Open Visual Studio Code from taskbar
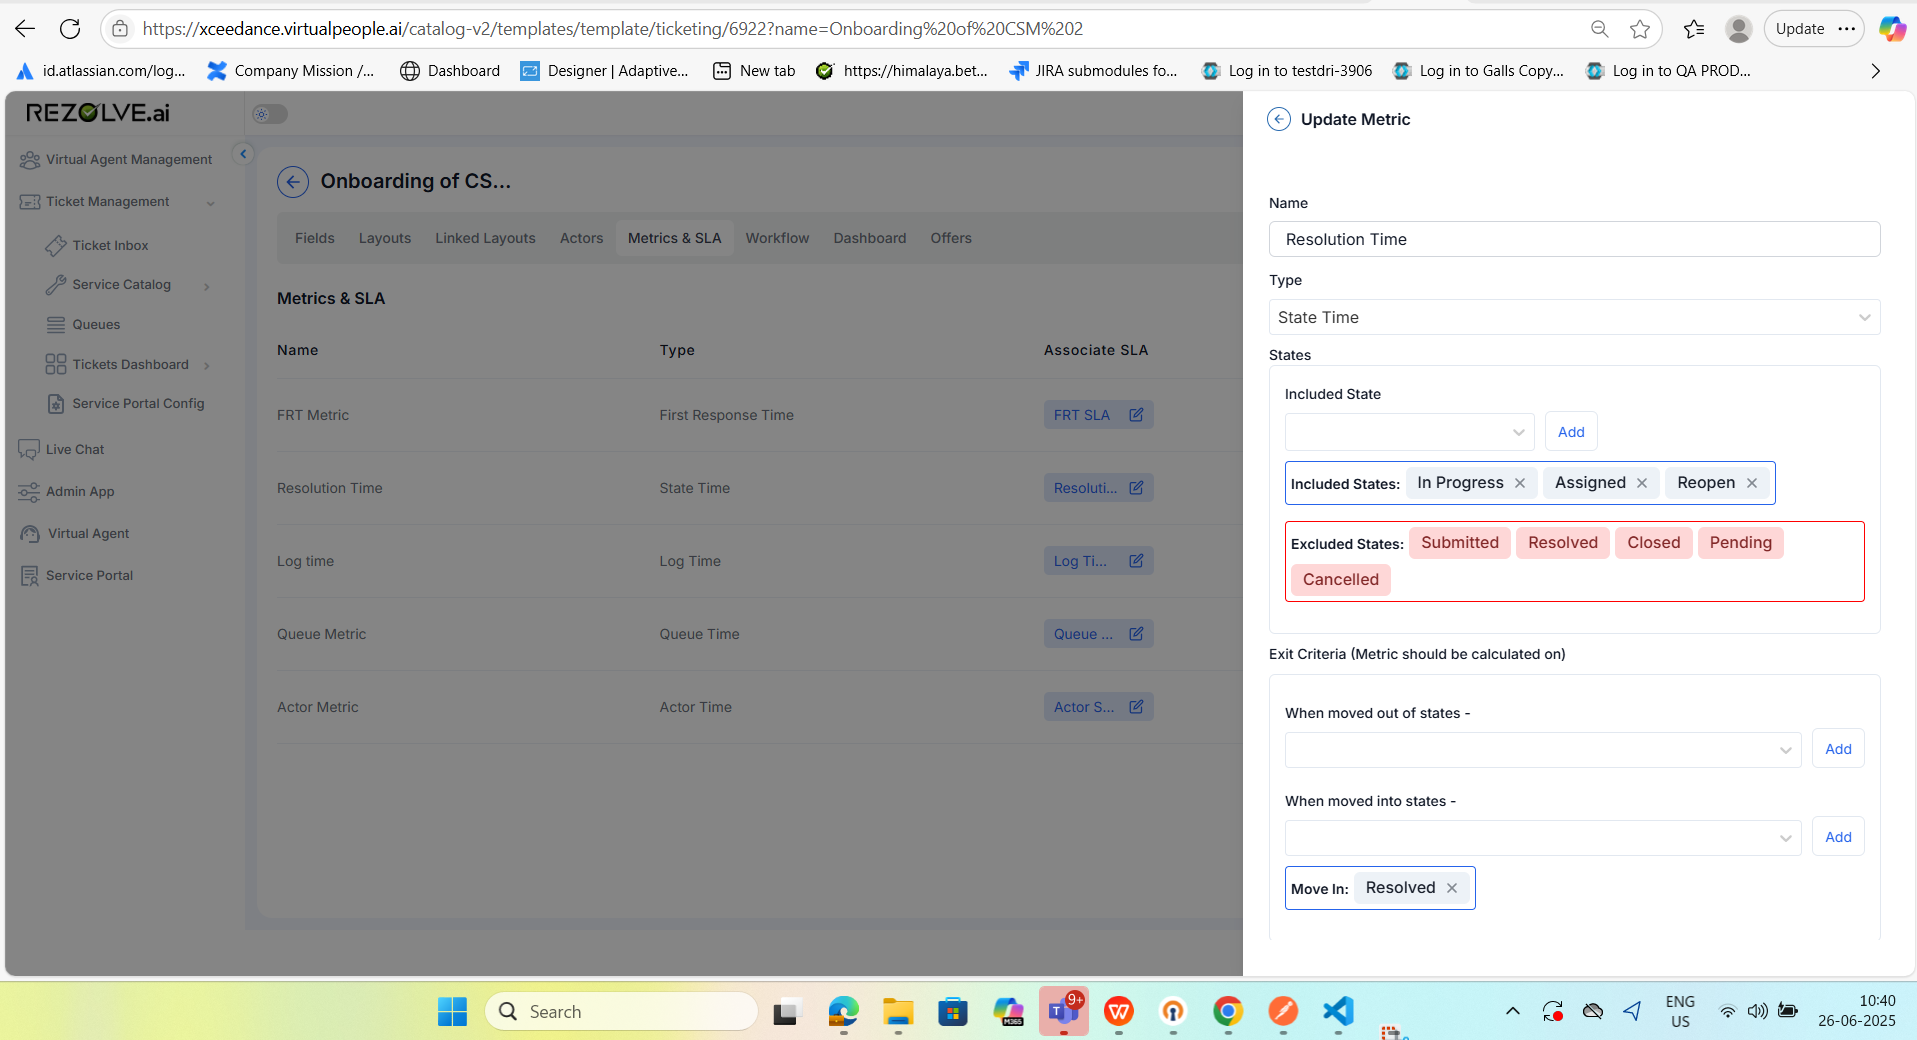1917x1040 pixels. 1338,1012
